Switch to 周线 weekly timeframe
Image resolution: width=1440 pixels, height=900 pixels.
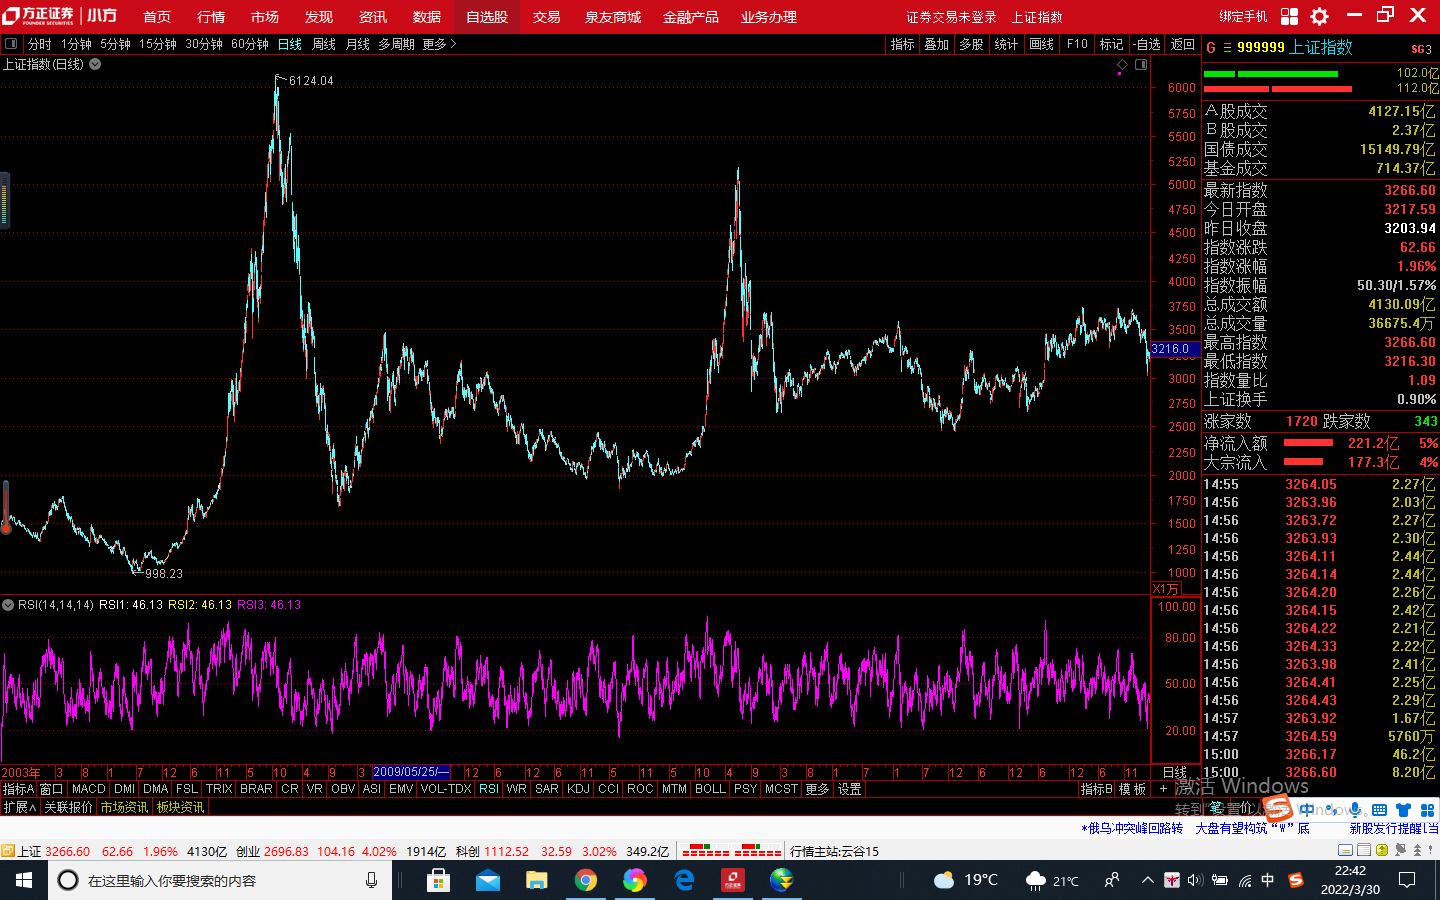pyautogui.click(x=324, y=44)
